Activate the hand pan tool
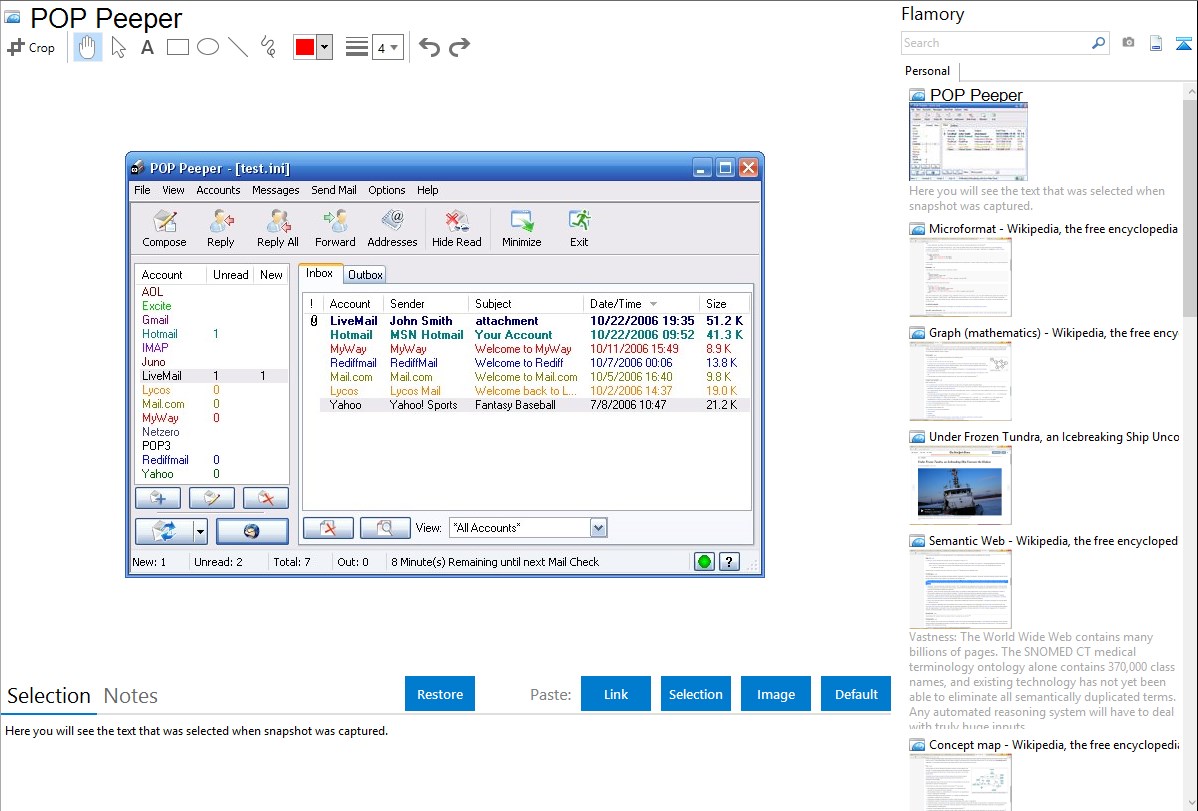This screenshot has height=811, width=1198. click(88, 47)
